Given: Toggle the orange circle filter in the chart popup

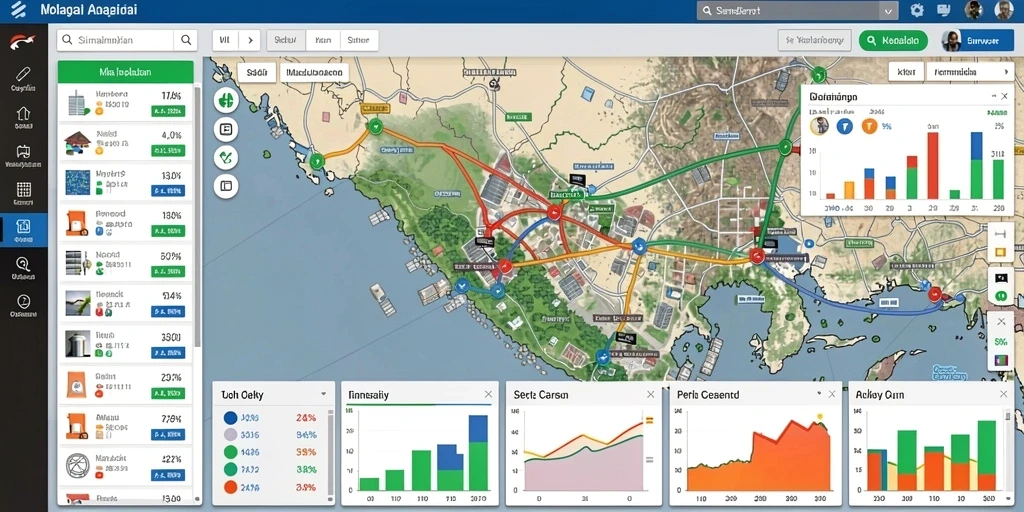Looking at the screenshot, I should 869,126.
